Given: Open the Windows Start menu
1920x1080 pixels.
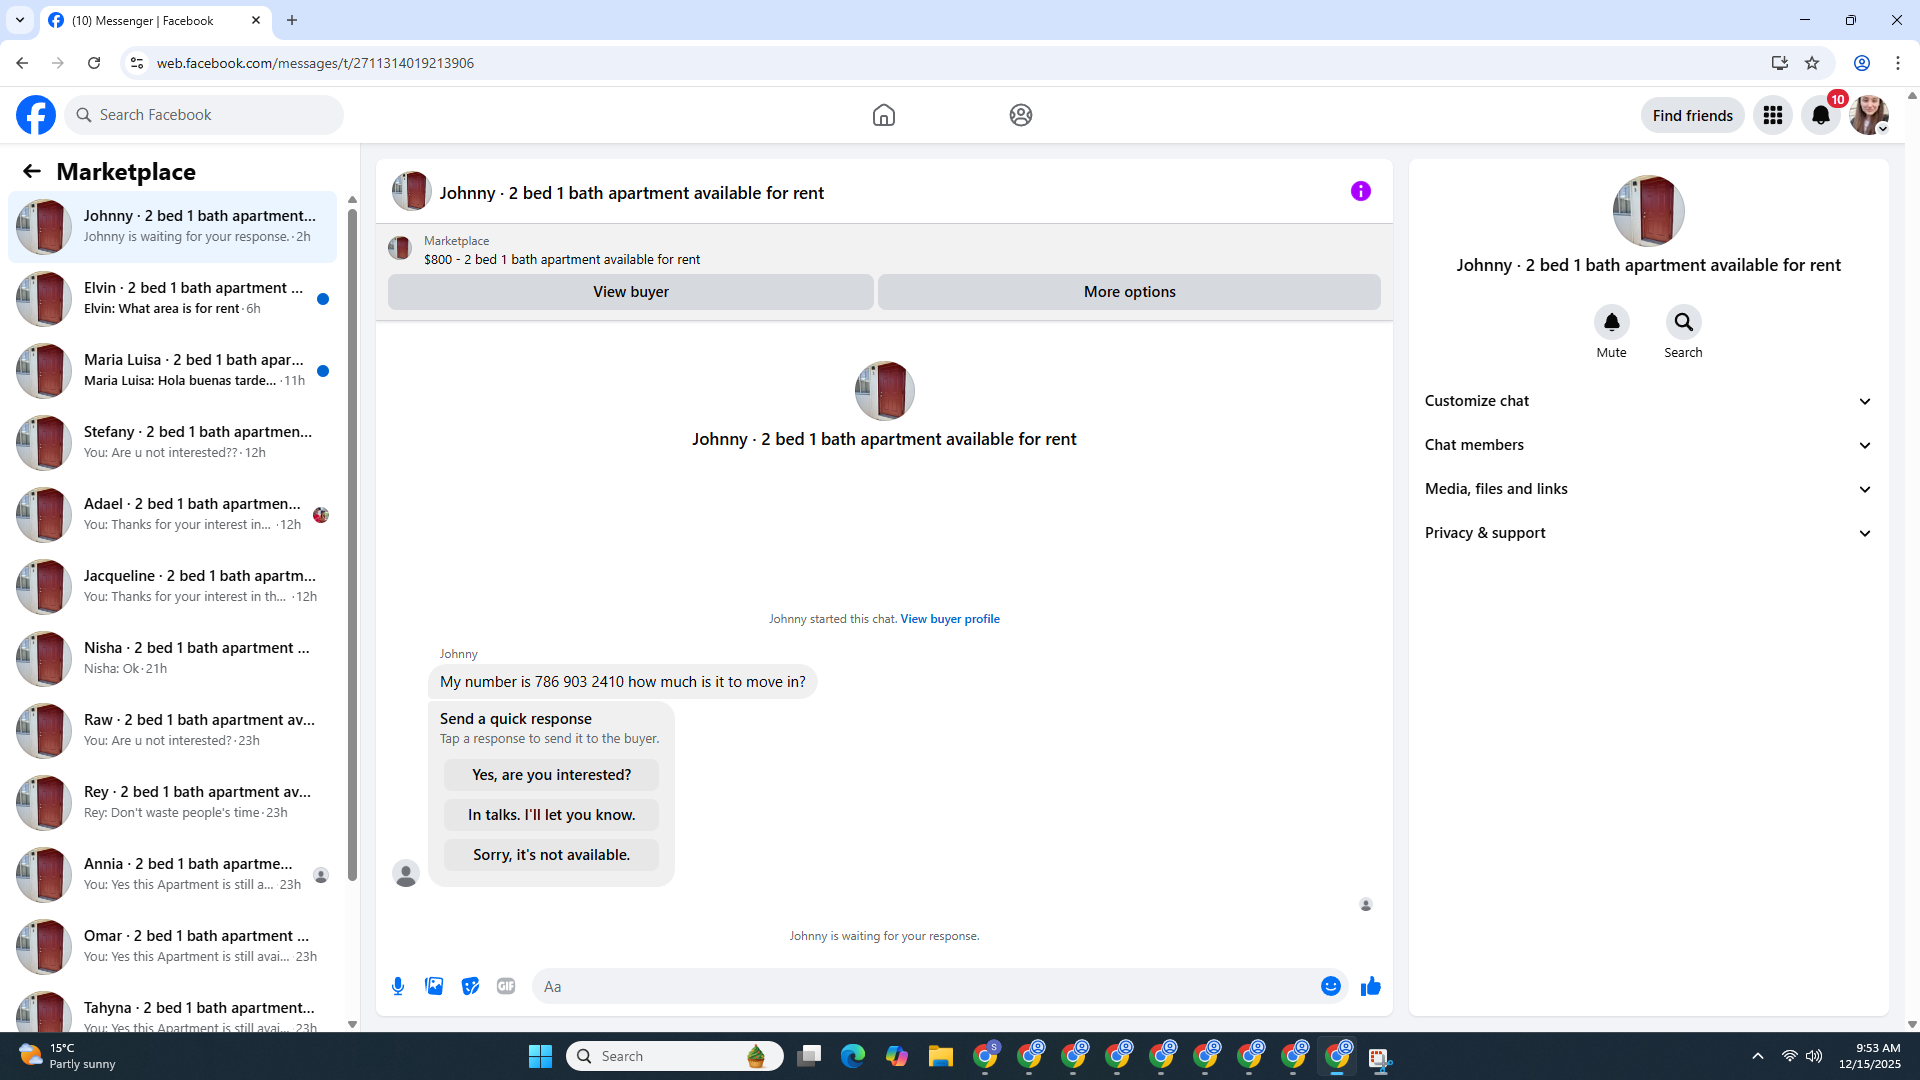Looking at the screenshot, I should [540, 1056].
